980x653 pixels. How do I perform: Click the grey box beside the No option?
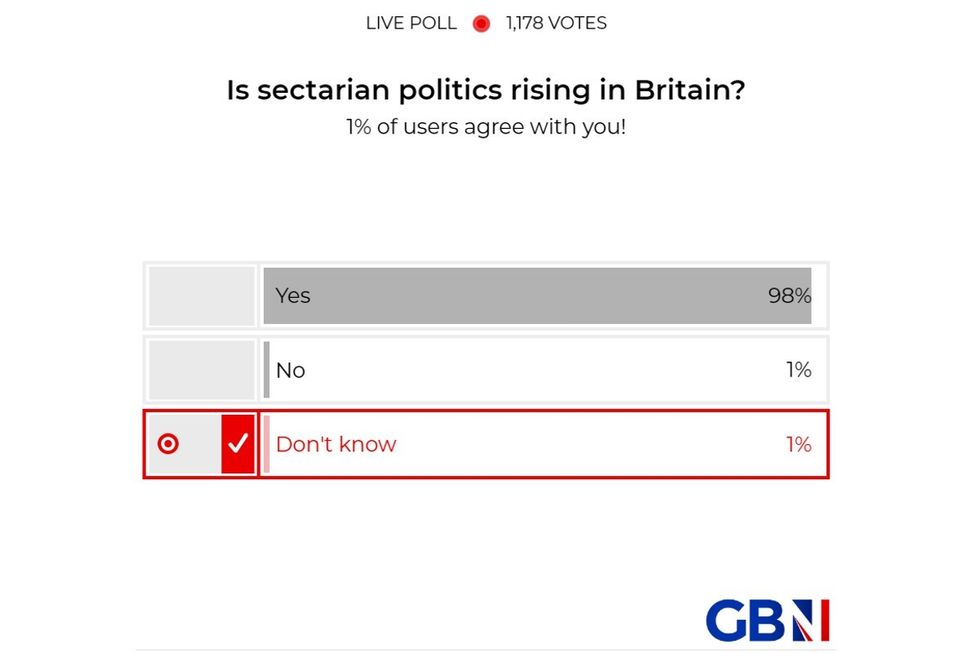tap(200, 369)
